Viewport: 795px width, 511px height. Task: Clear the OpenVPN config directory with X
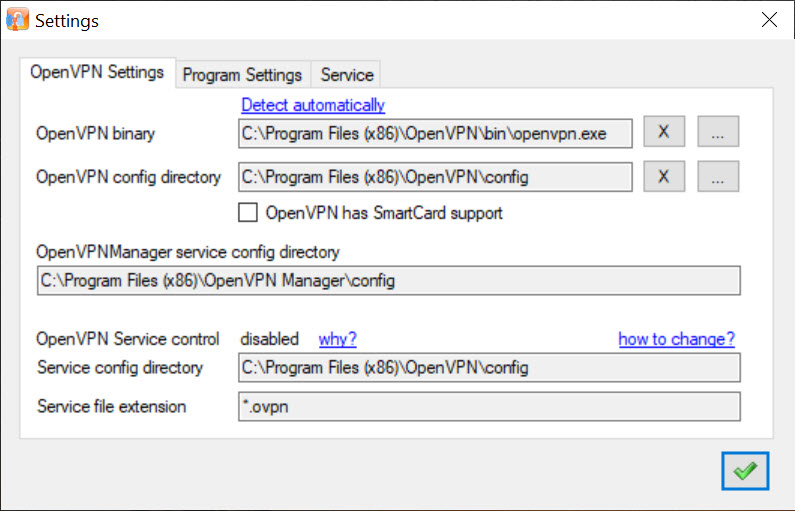click(x=664, y=176)
